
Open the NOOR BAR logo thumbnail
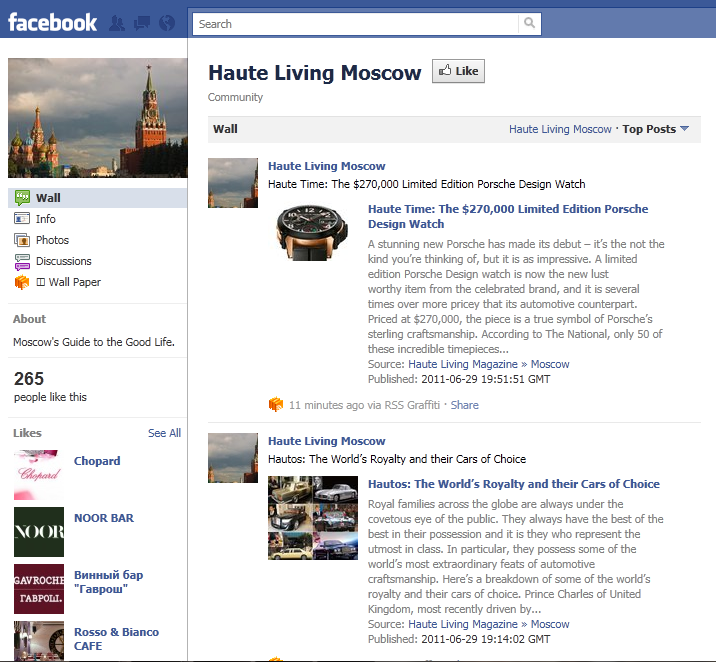(39, 532)
